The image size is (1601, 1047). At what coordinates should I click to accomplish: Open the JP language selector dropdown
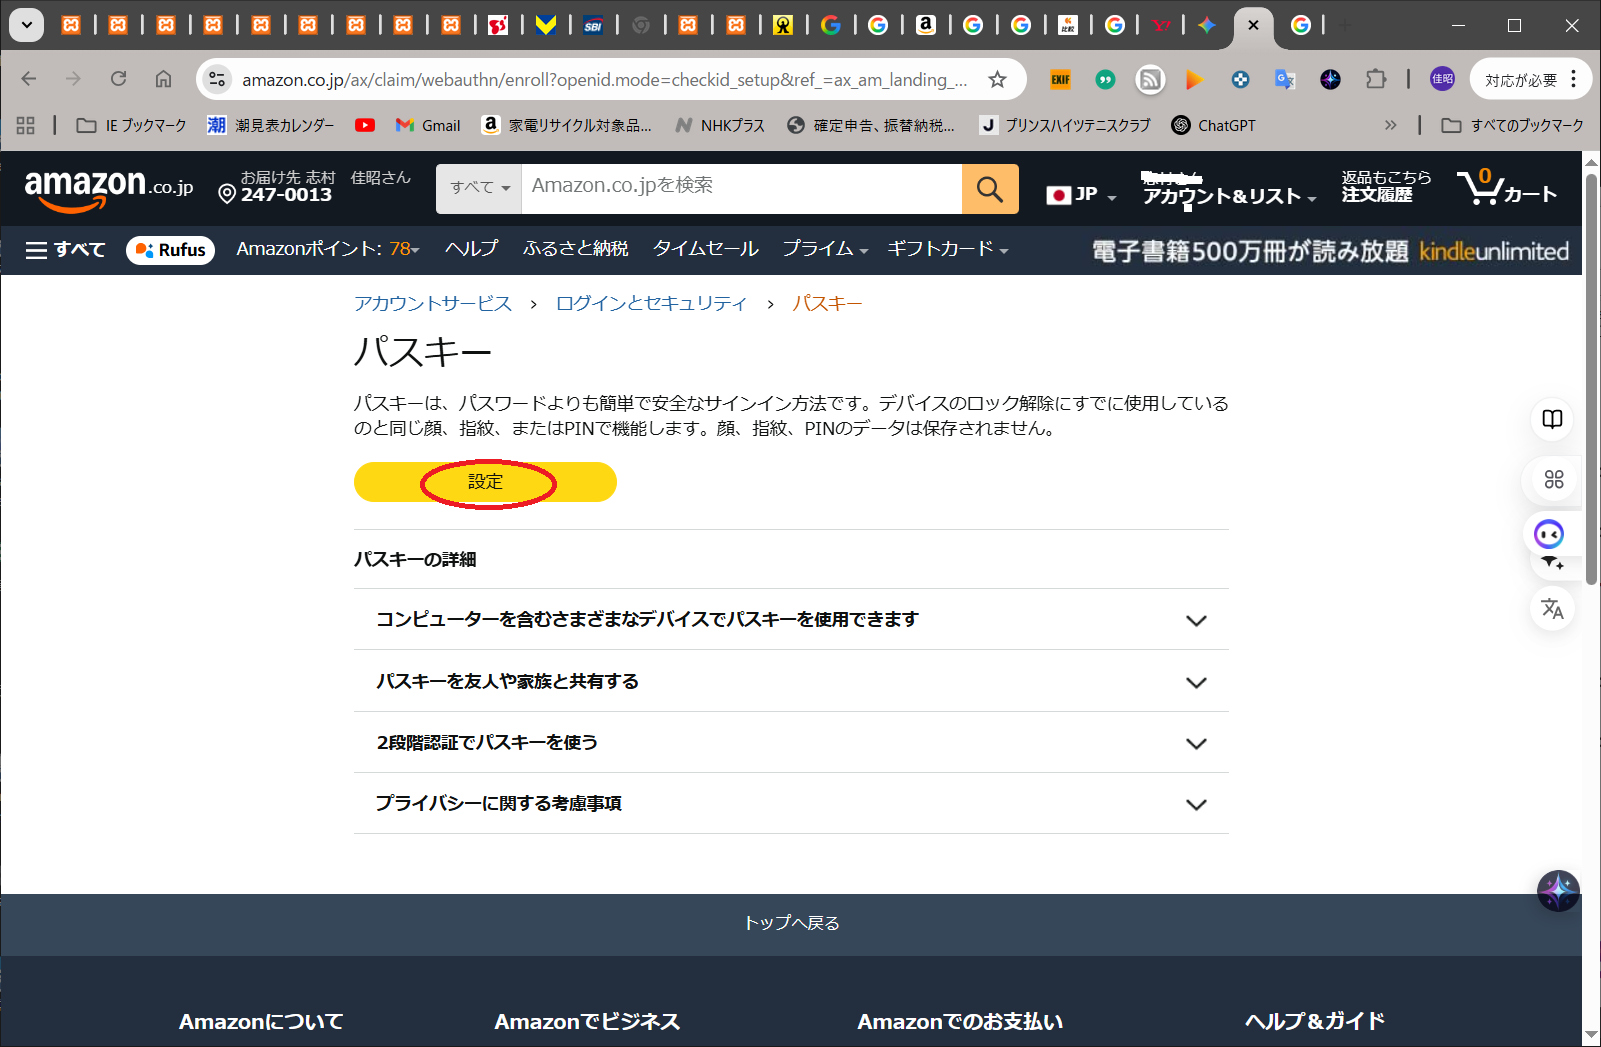(1081, 195)
